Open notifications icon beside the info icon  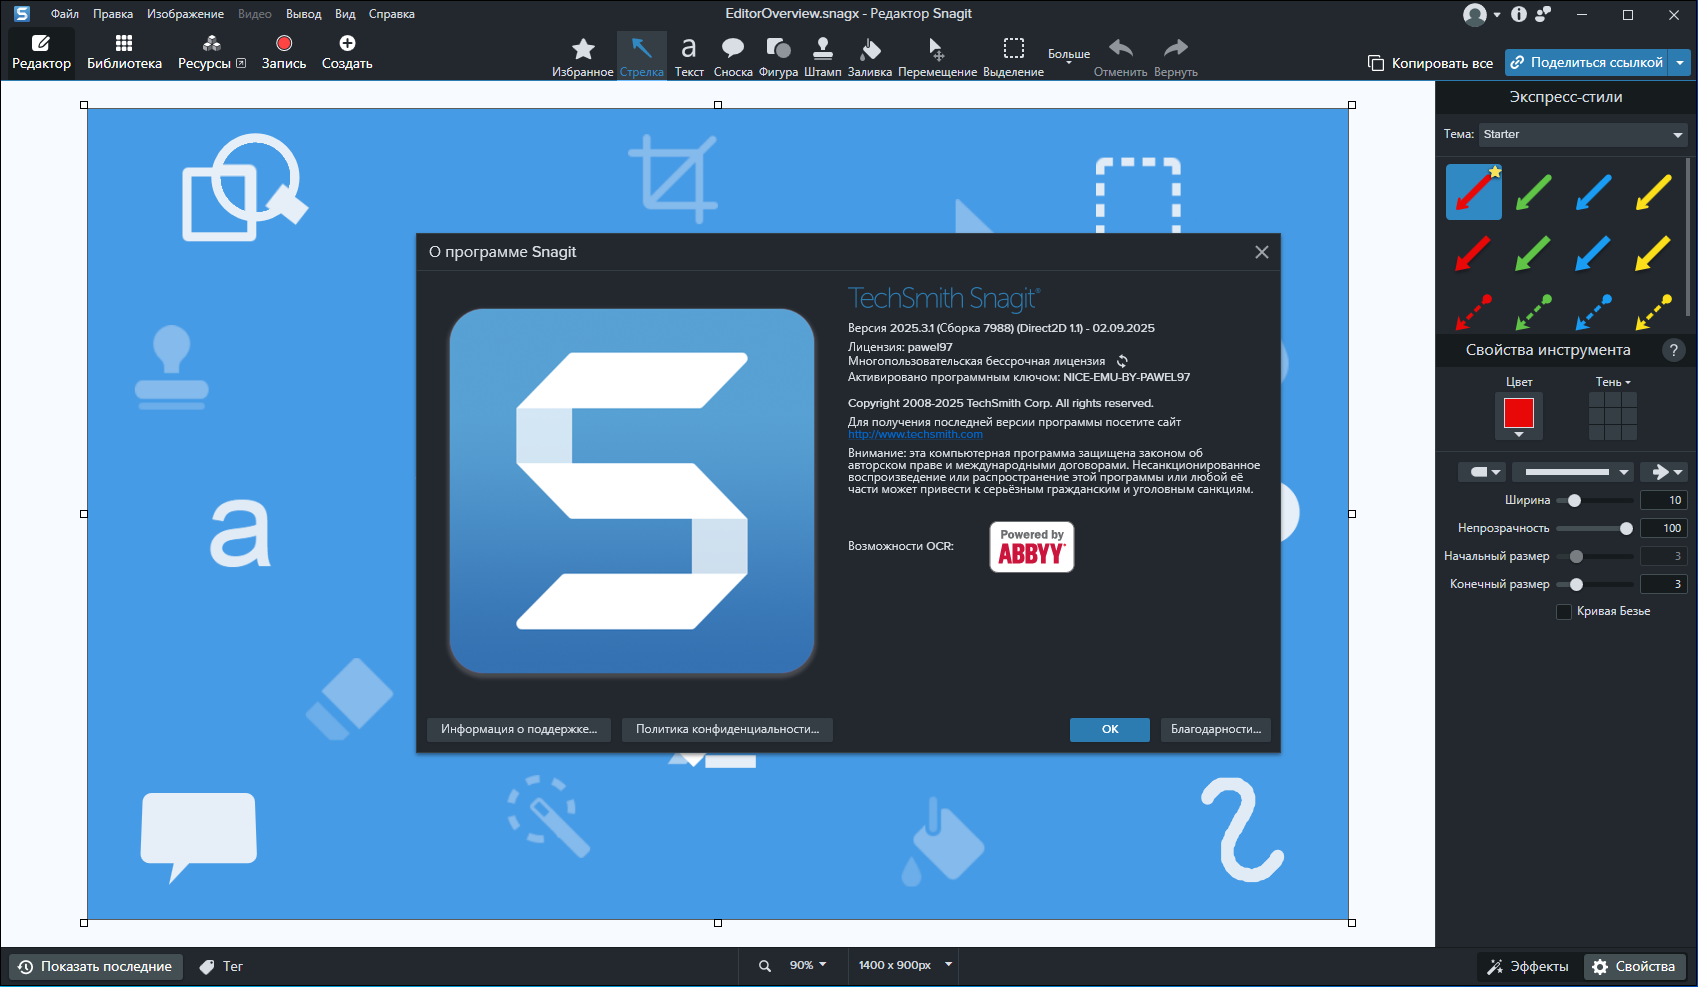click(1543, 14)
